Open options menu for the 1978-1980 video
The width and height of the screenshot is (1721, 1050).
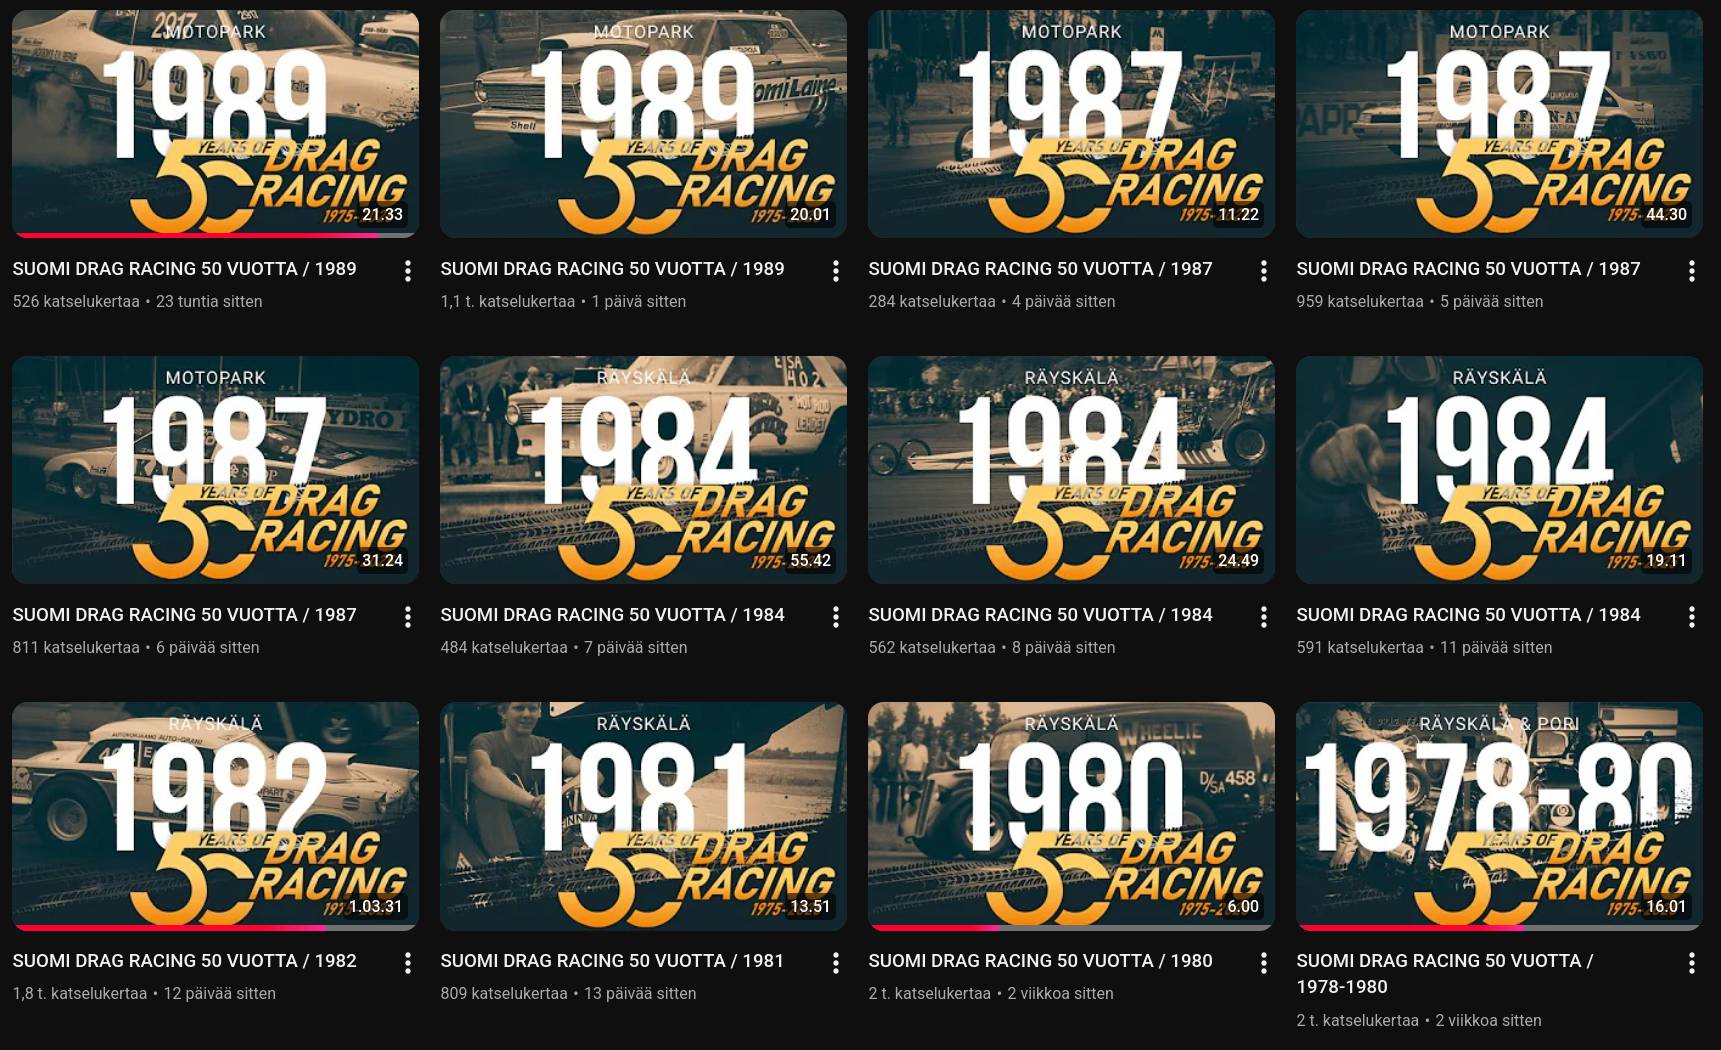pyautogui.click(x=1691, y=963)
